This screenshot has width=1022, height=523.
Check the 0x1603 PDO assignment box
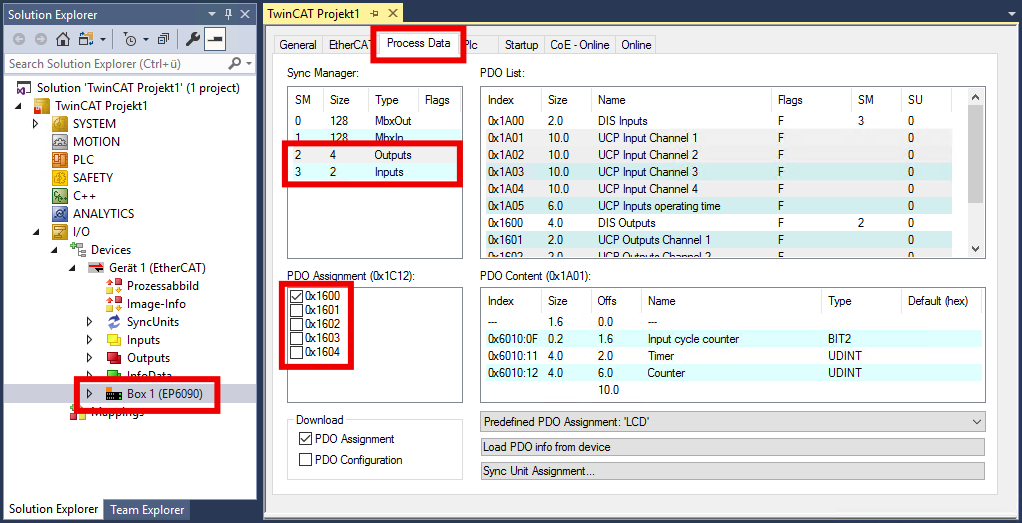[x=296, y=338]
